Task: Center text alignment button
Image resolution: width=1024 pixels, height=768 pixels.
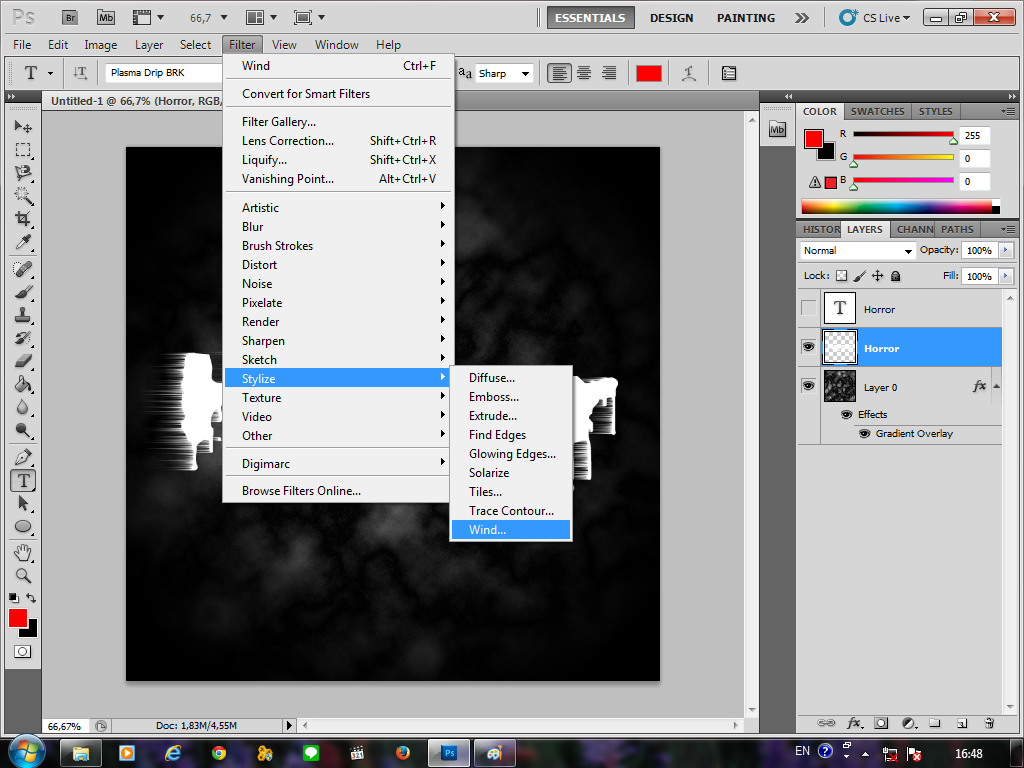Action: (584, 73)
